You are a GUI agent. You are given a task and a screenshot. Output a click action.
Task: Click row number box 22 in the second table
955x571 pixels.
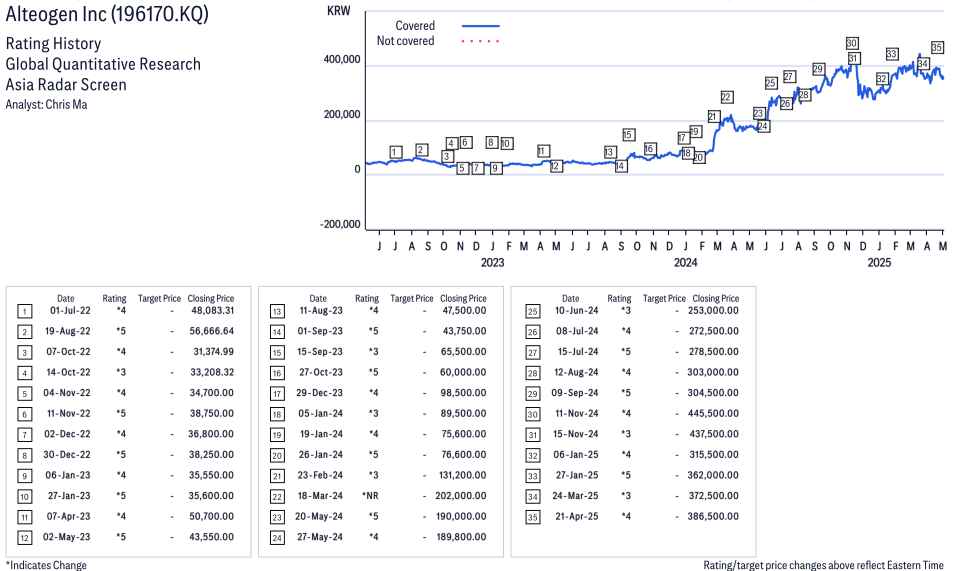[x=277, y=497]
